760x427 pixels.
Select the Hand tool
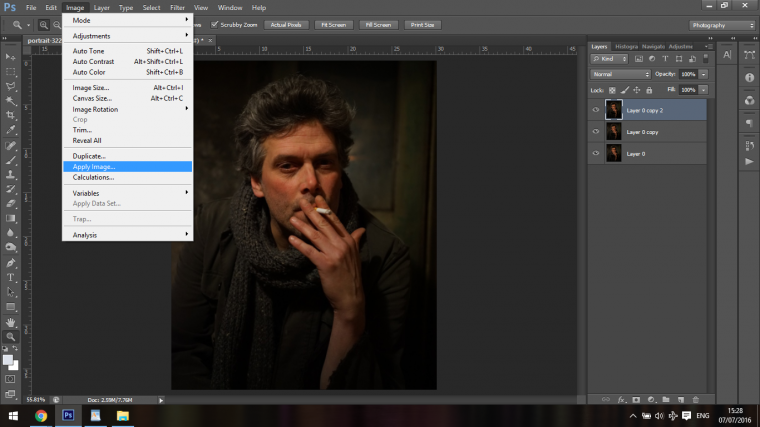click(x=10, y=322)
